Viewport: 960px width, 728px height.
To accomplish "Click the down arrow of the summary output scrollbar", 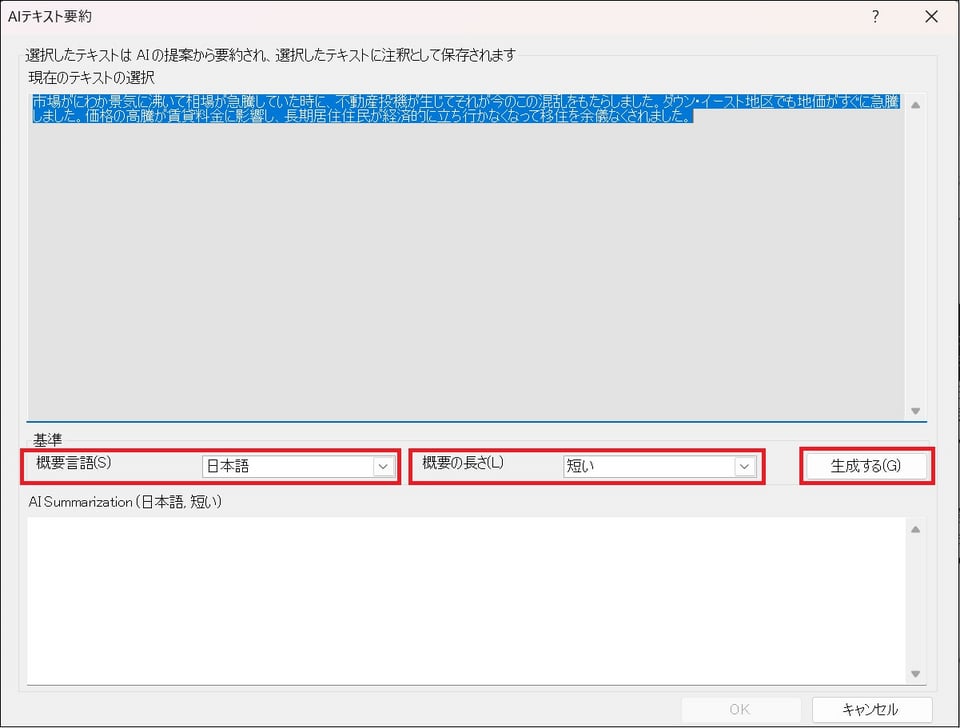I will pyautogui.click(x=915, y=674).
